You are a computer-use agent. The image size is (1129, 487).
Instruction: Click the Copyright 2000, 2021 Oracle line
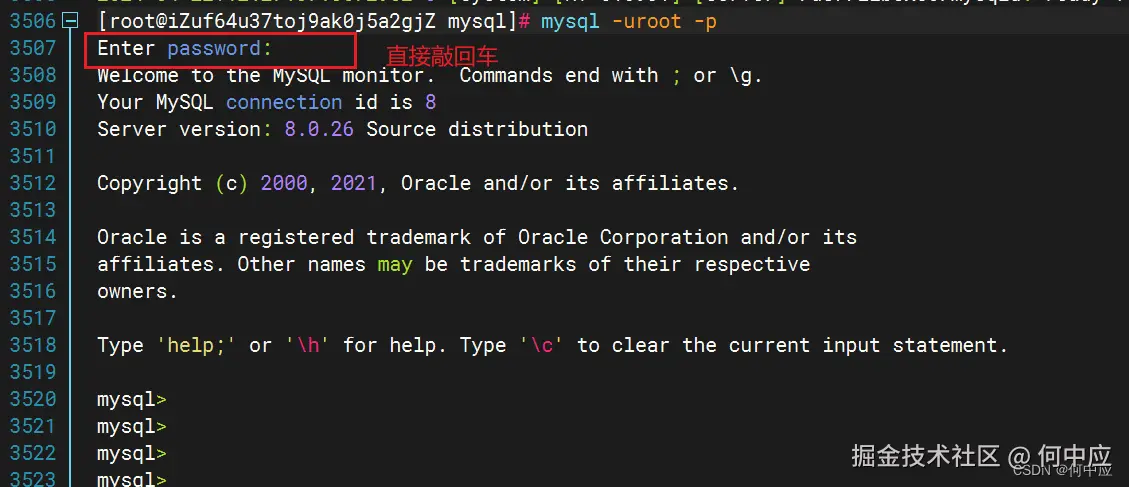click(418, 184)
